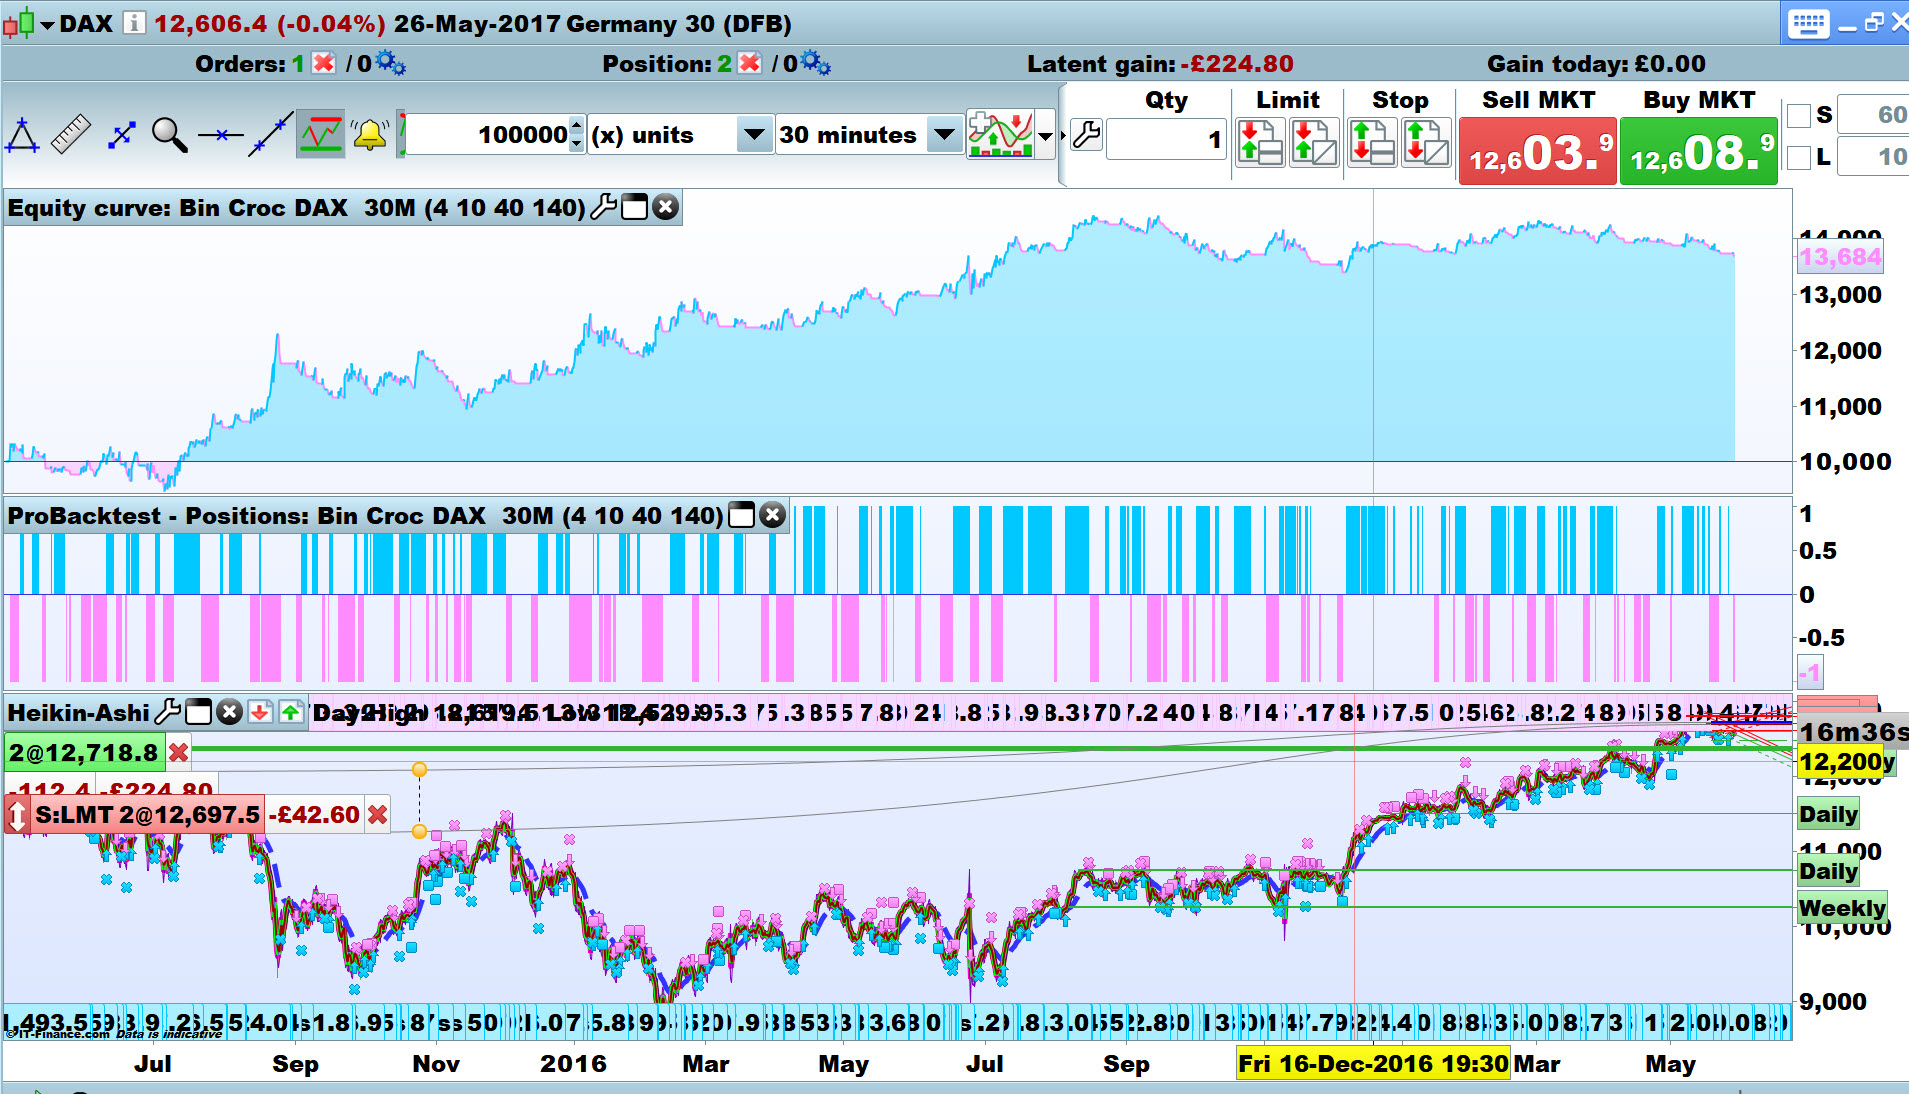Select the triangle drawing tool
1909x1094 pixels.
coord(23,135)
